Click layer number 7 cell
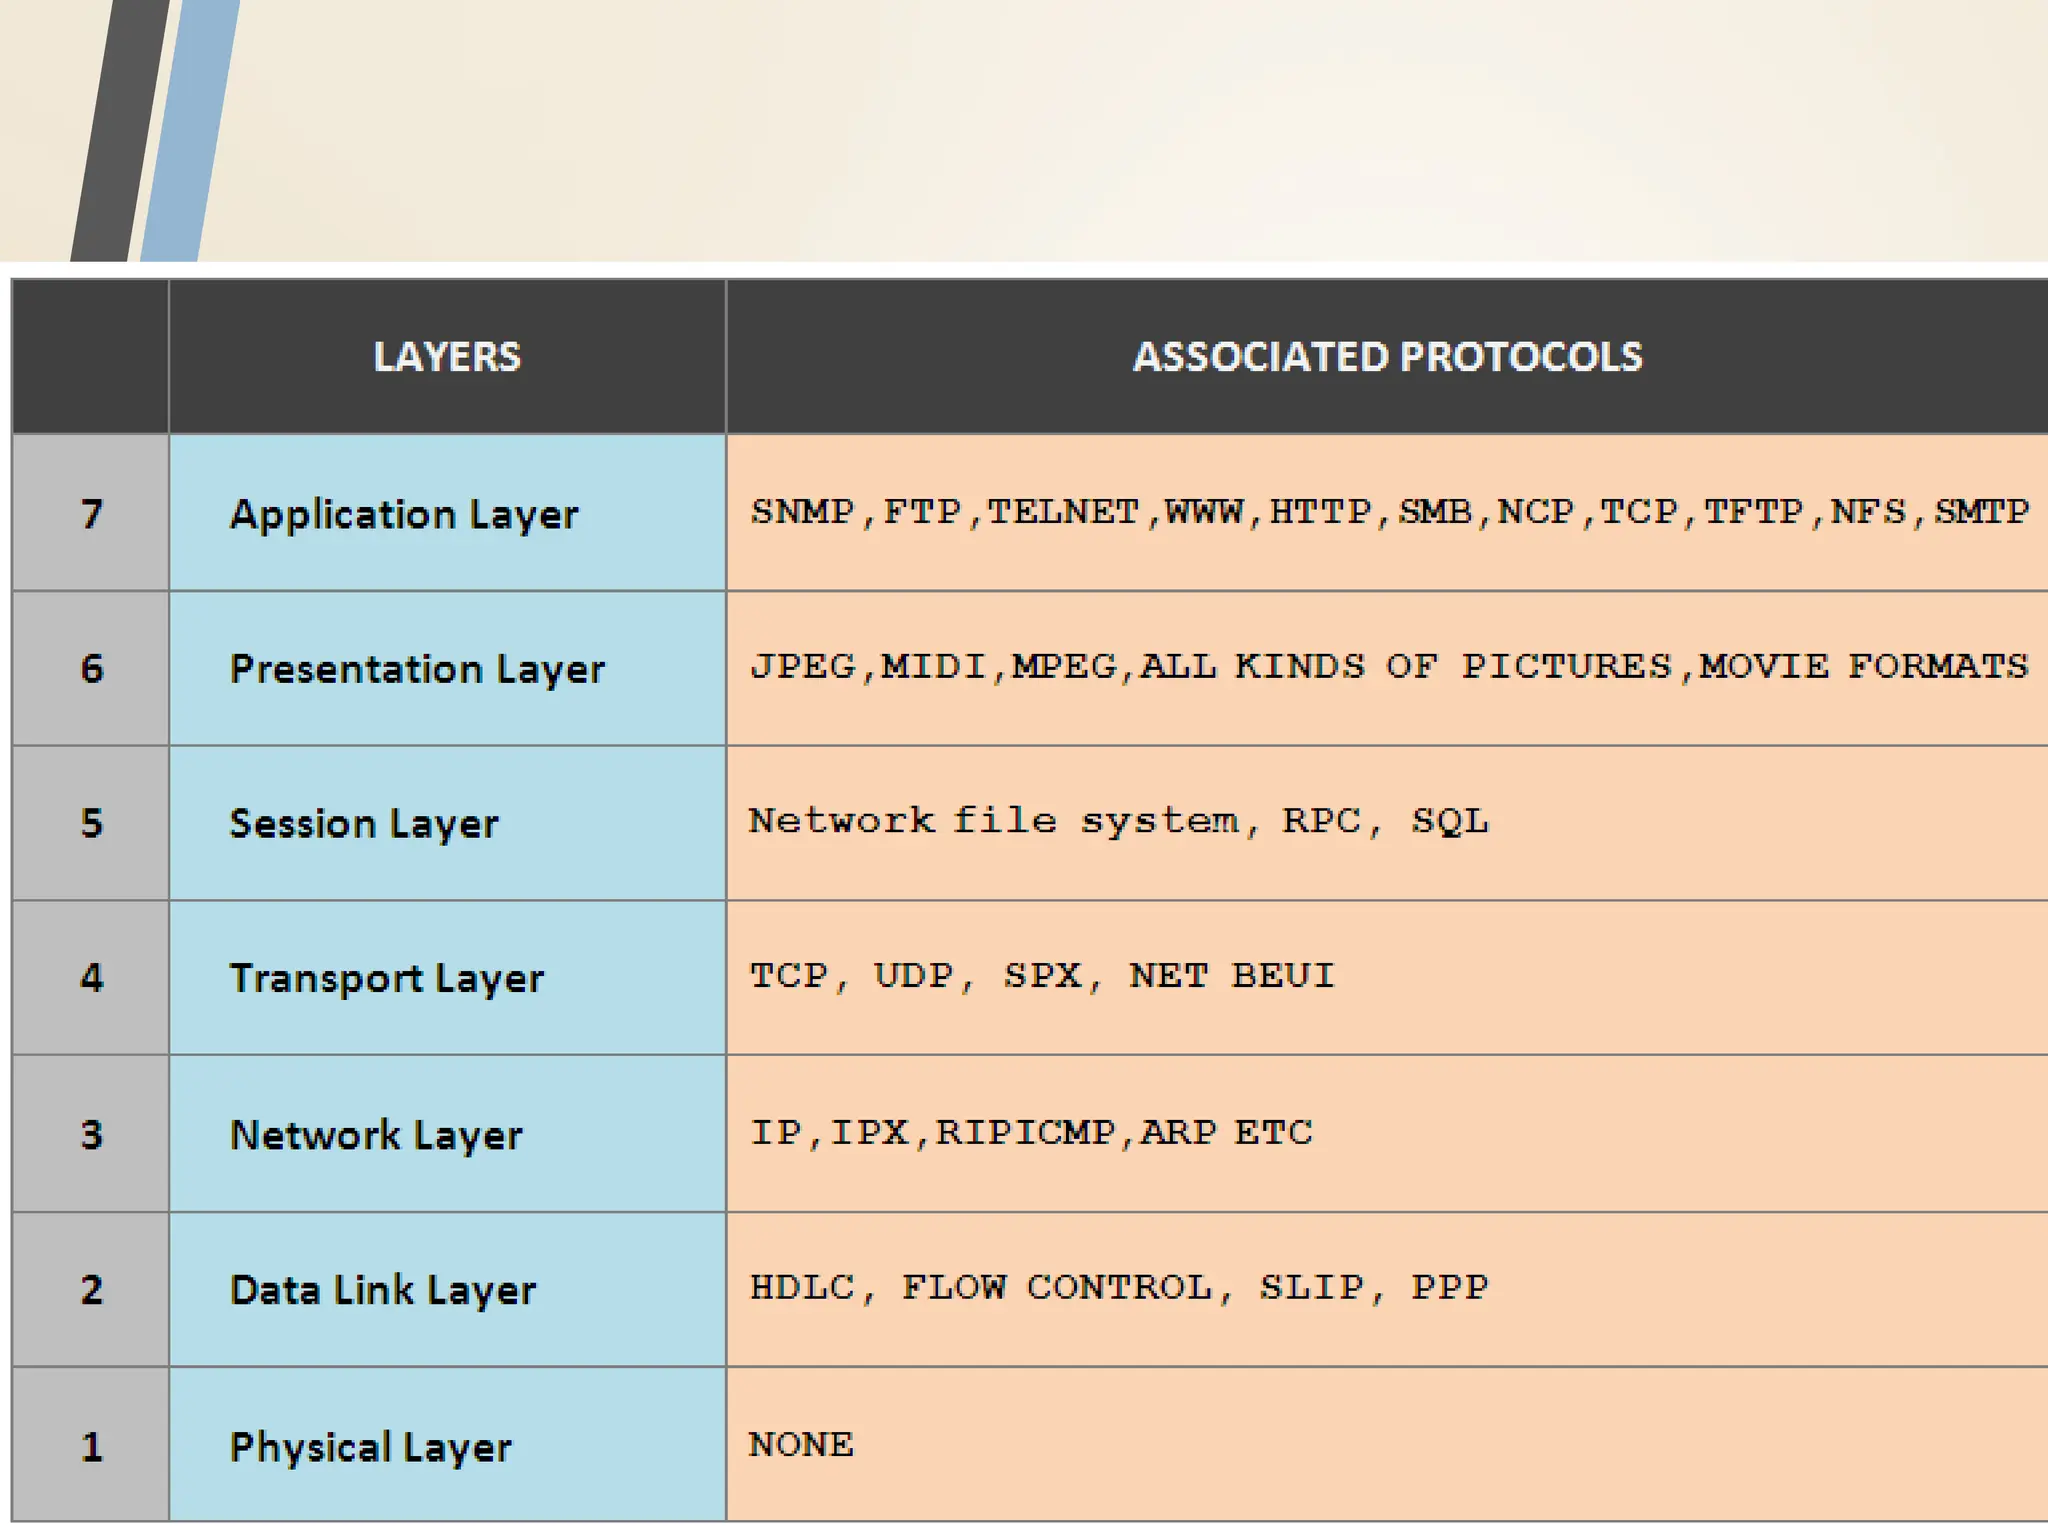Image resolution: width=2048 pixels, height=1536 pixels. pos(91,514)
